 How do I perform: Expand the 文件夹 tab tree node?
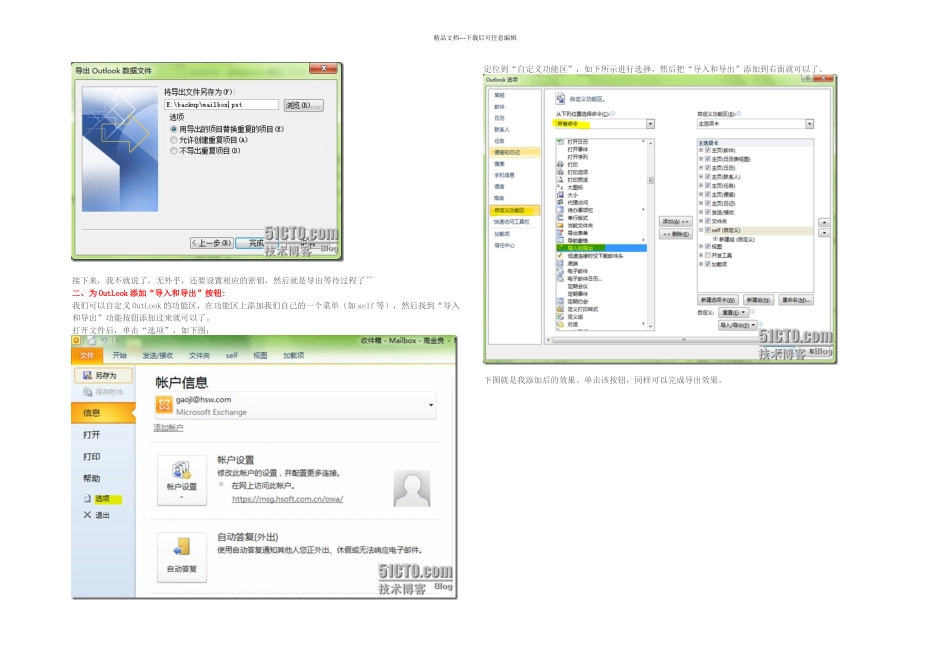(701, 221)
